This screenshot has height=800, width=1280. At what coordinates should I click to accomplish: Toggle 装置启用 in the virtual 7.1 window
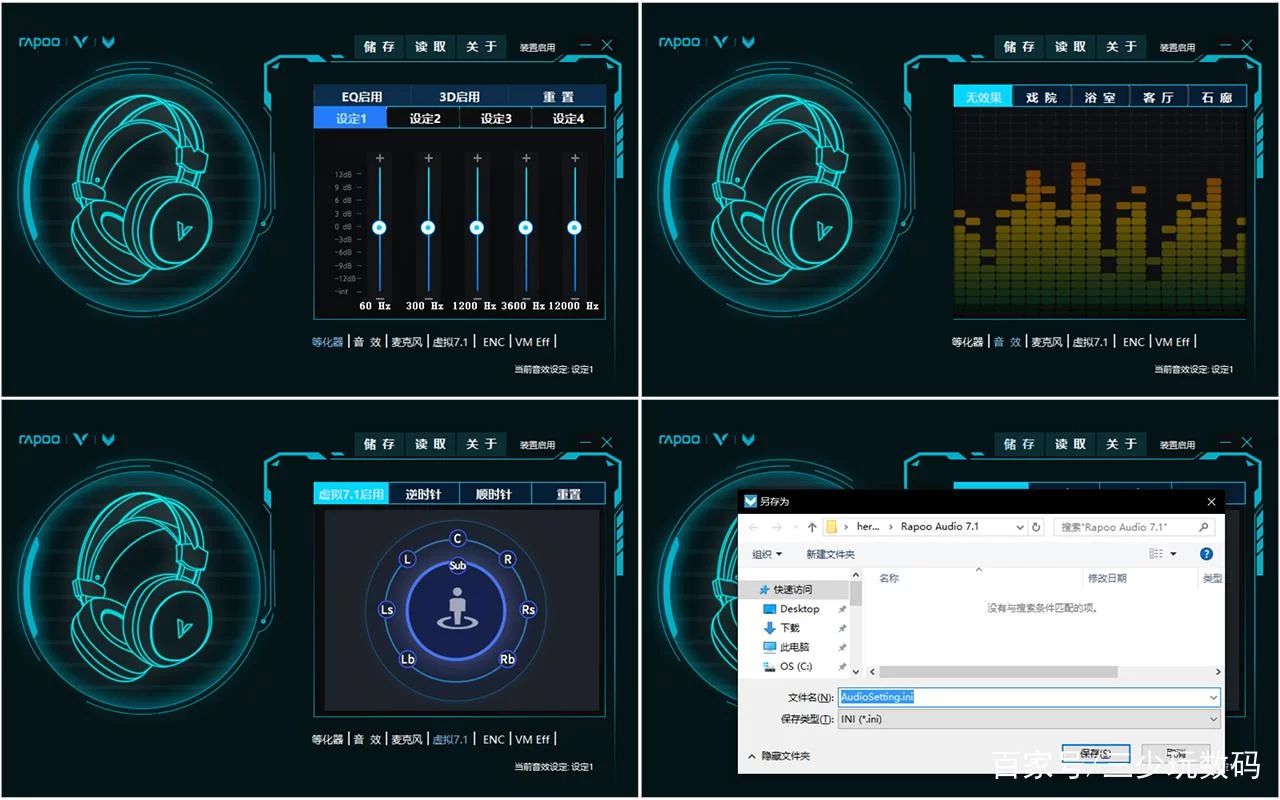[x=537, y=445]
